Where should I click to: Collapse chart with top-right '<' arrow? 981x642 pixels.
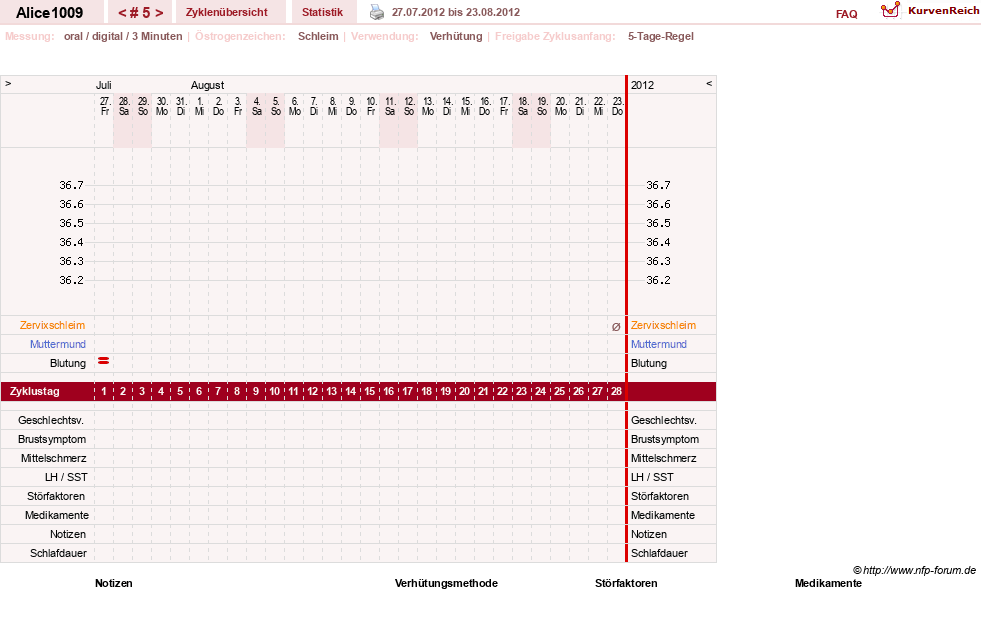(x=709, y=83)
